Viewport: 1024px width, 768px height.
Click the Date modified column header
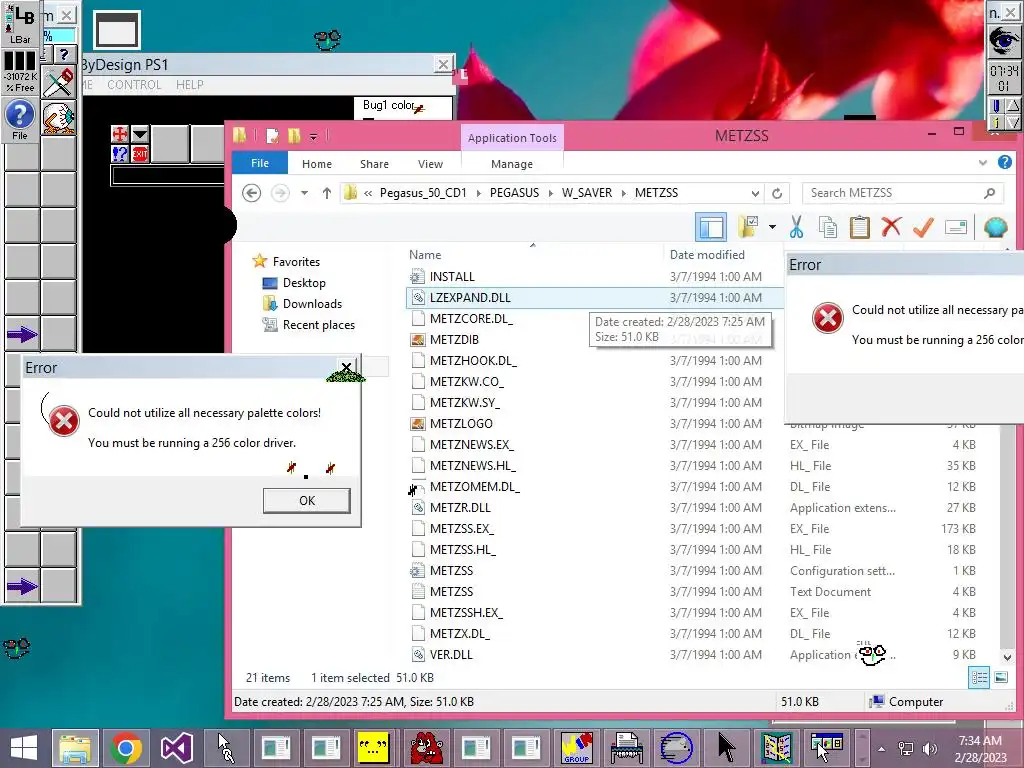pos(707,255)
